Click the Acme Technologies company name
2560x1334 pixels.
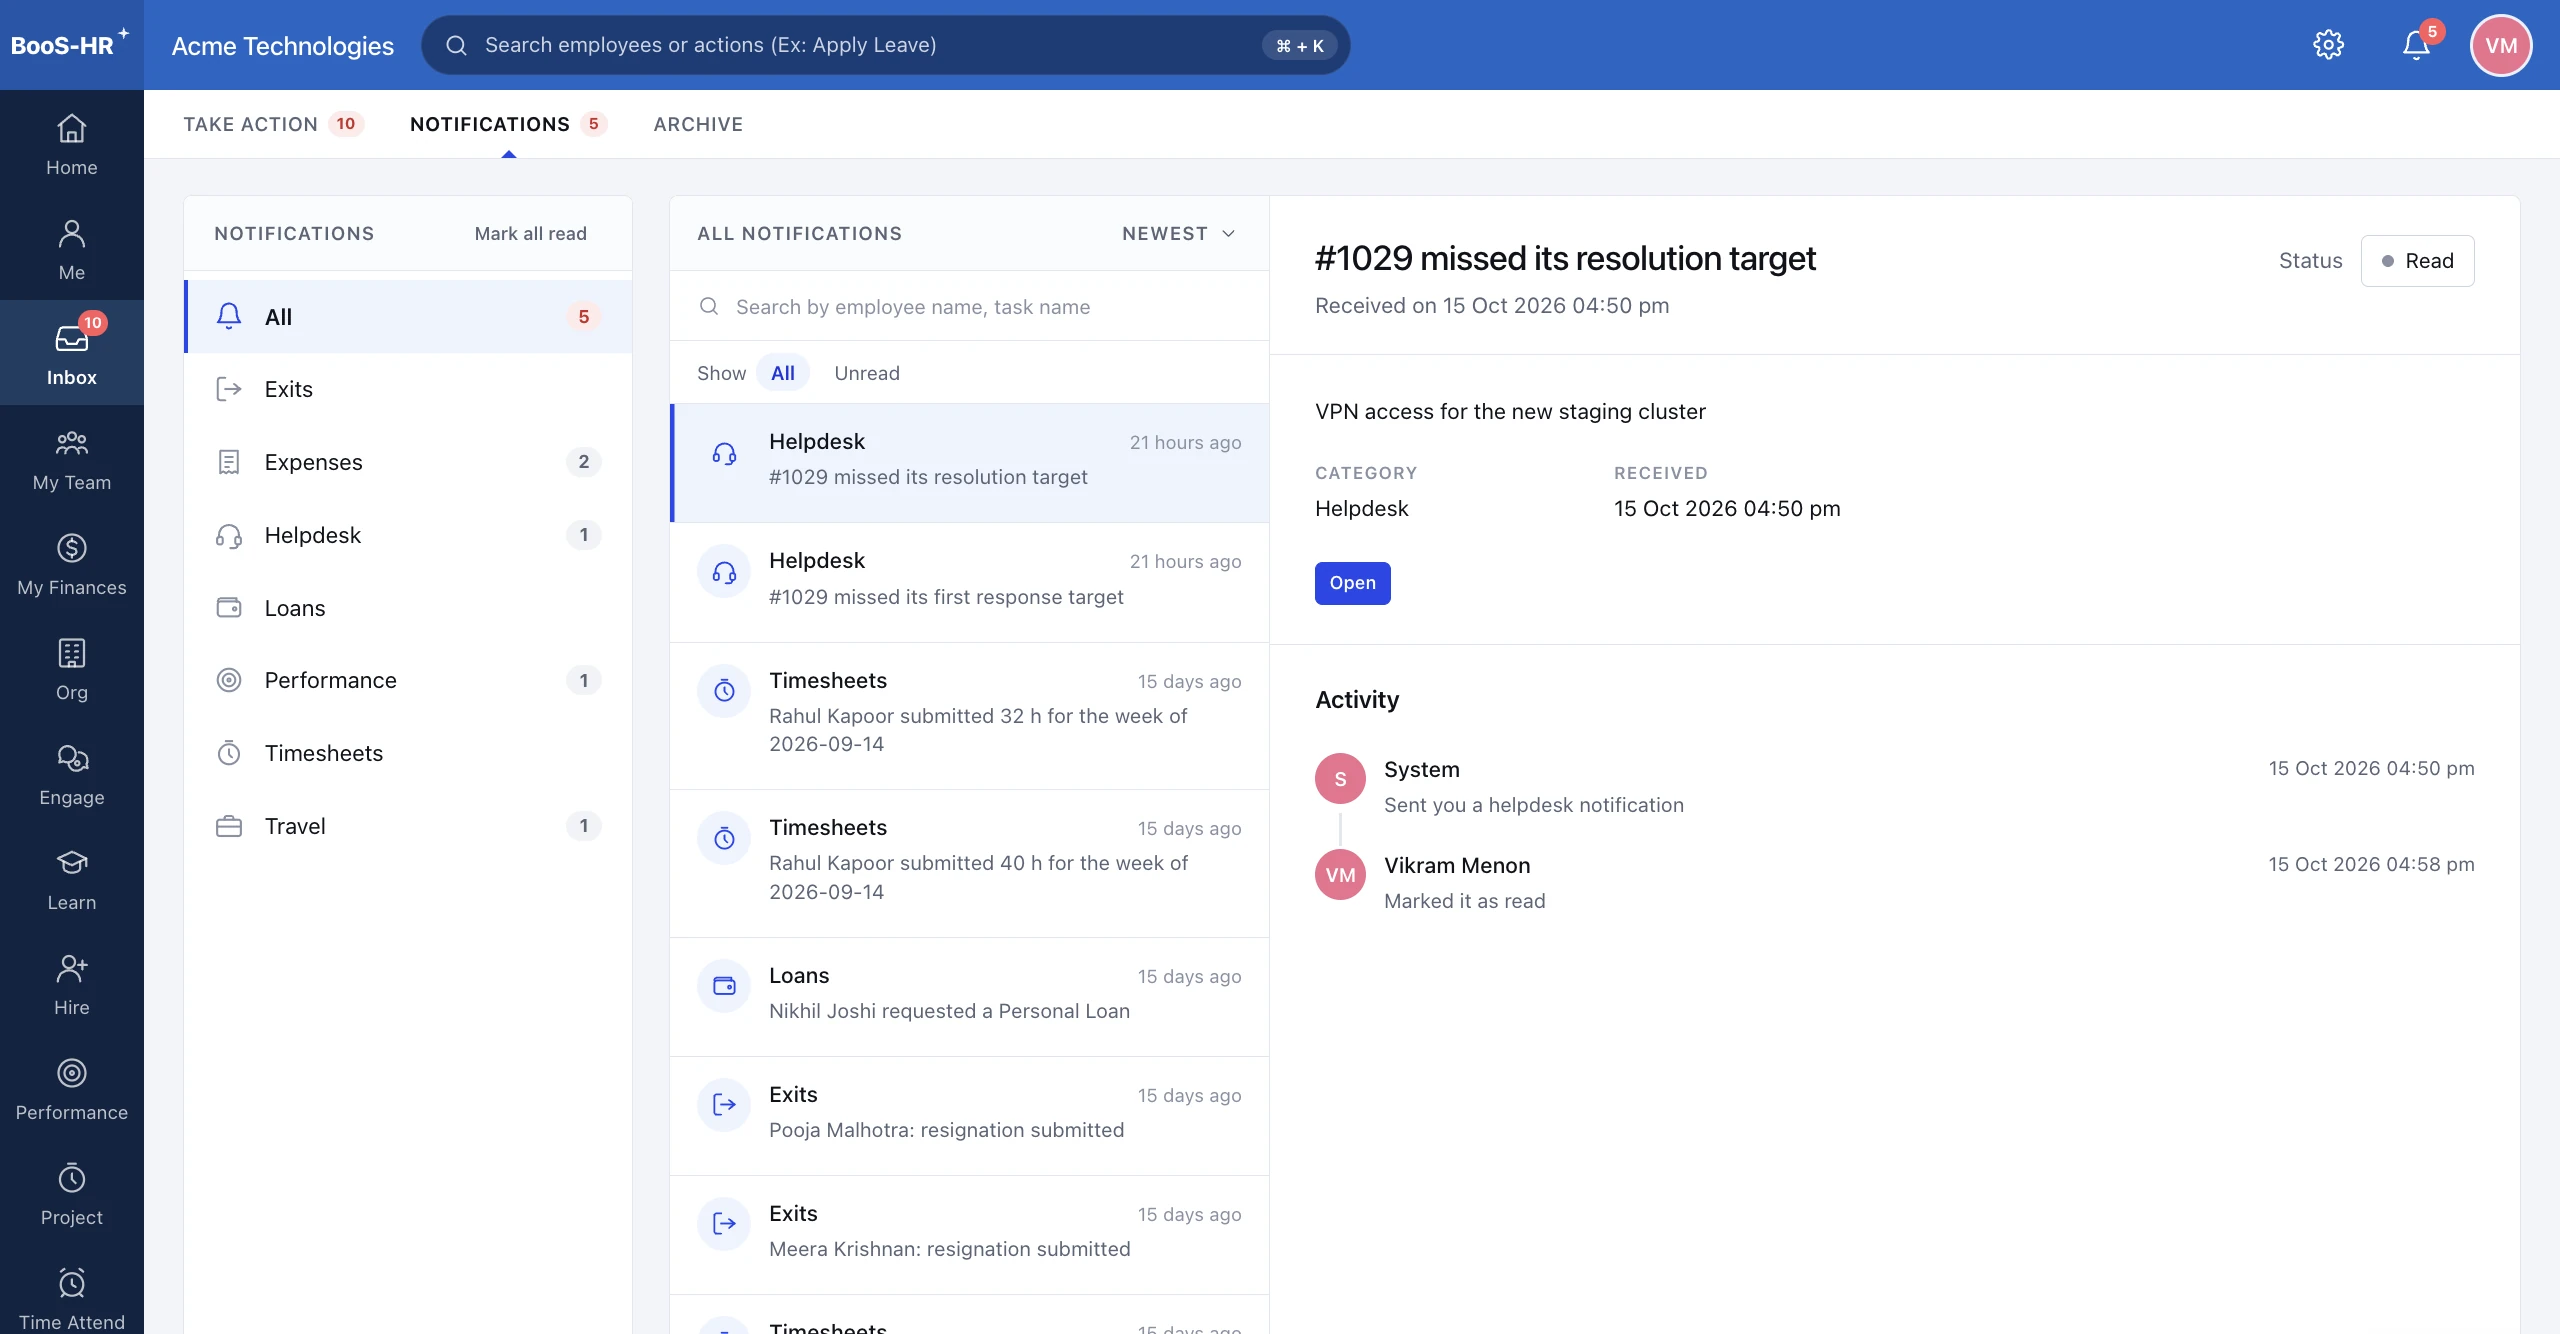click(283, 46)
